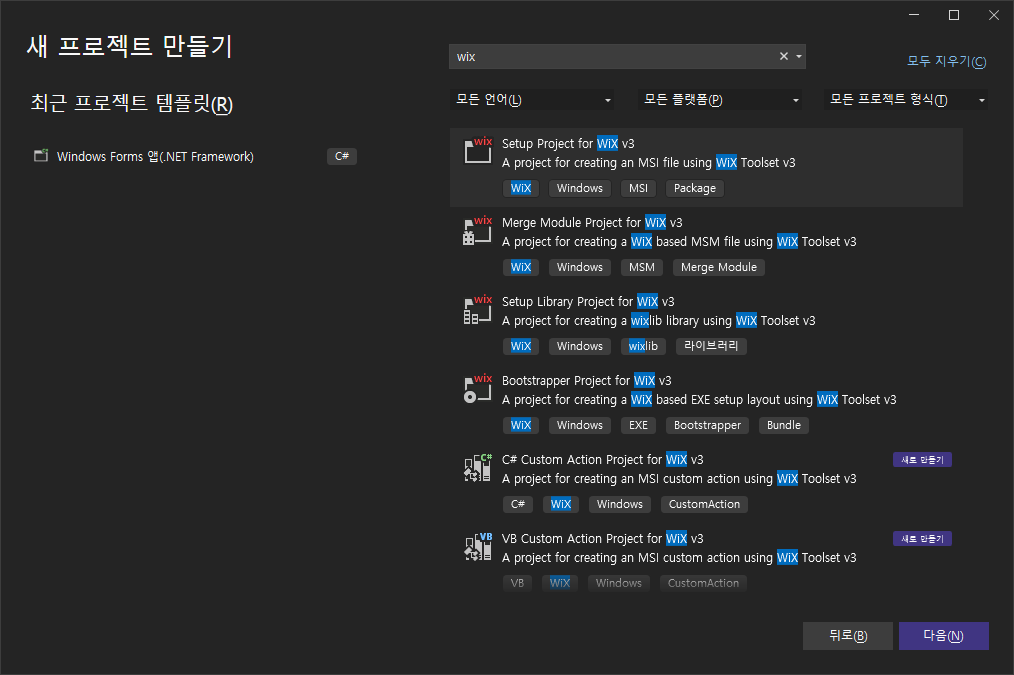The image size is (1014, 675).
Task: Close the new project dialog window
Action: click(994, 15)
